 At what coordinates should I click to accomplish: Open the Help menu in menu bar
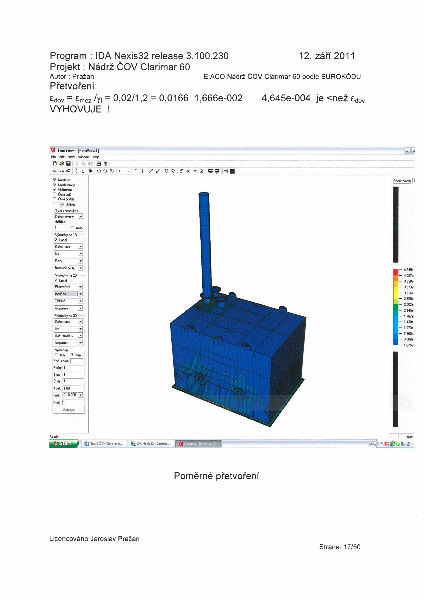point(96,157)
